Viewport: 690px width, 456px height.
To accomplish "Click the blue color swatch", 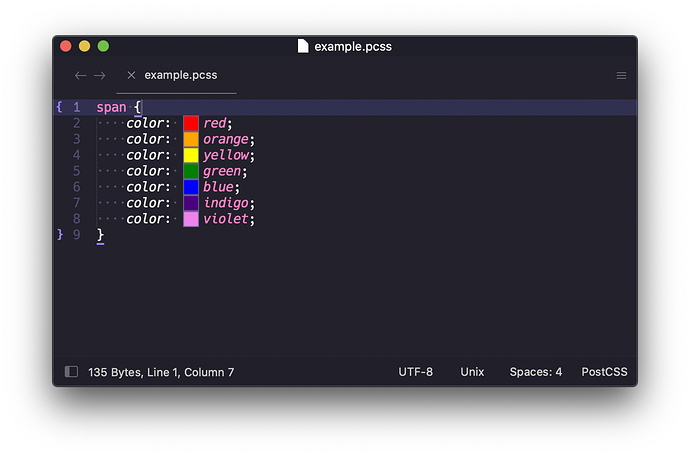I will 191,187.
